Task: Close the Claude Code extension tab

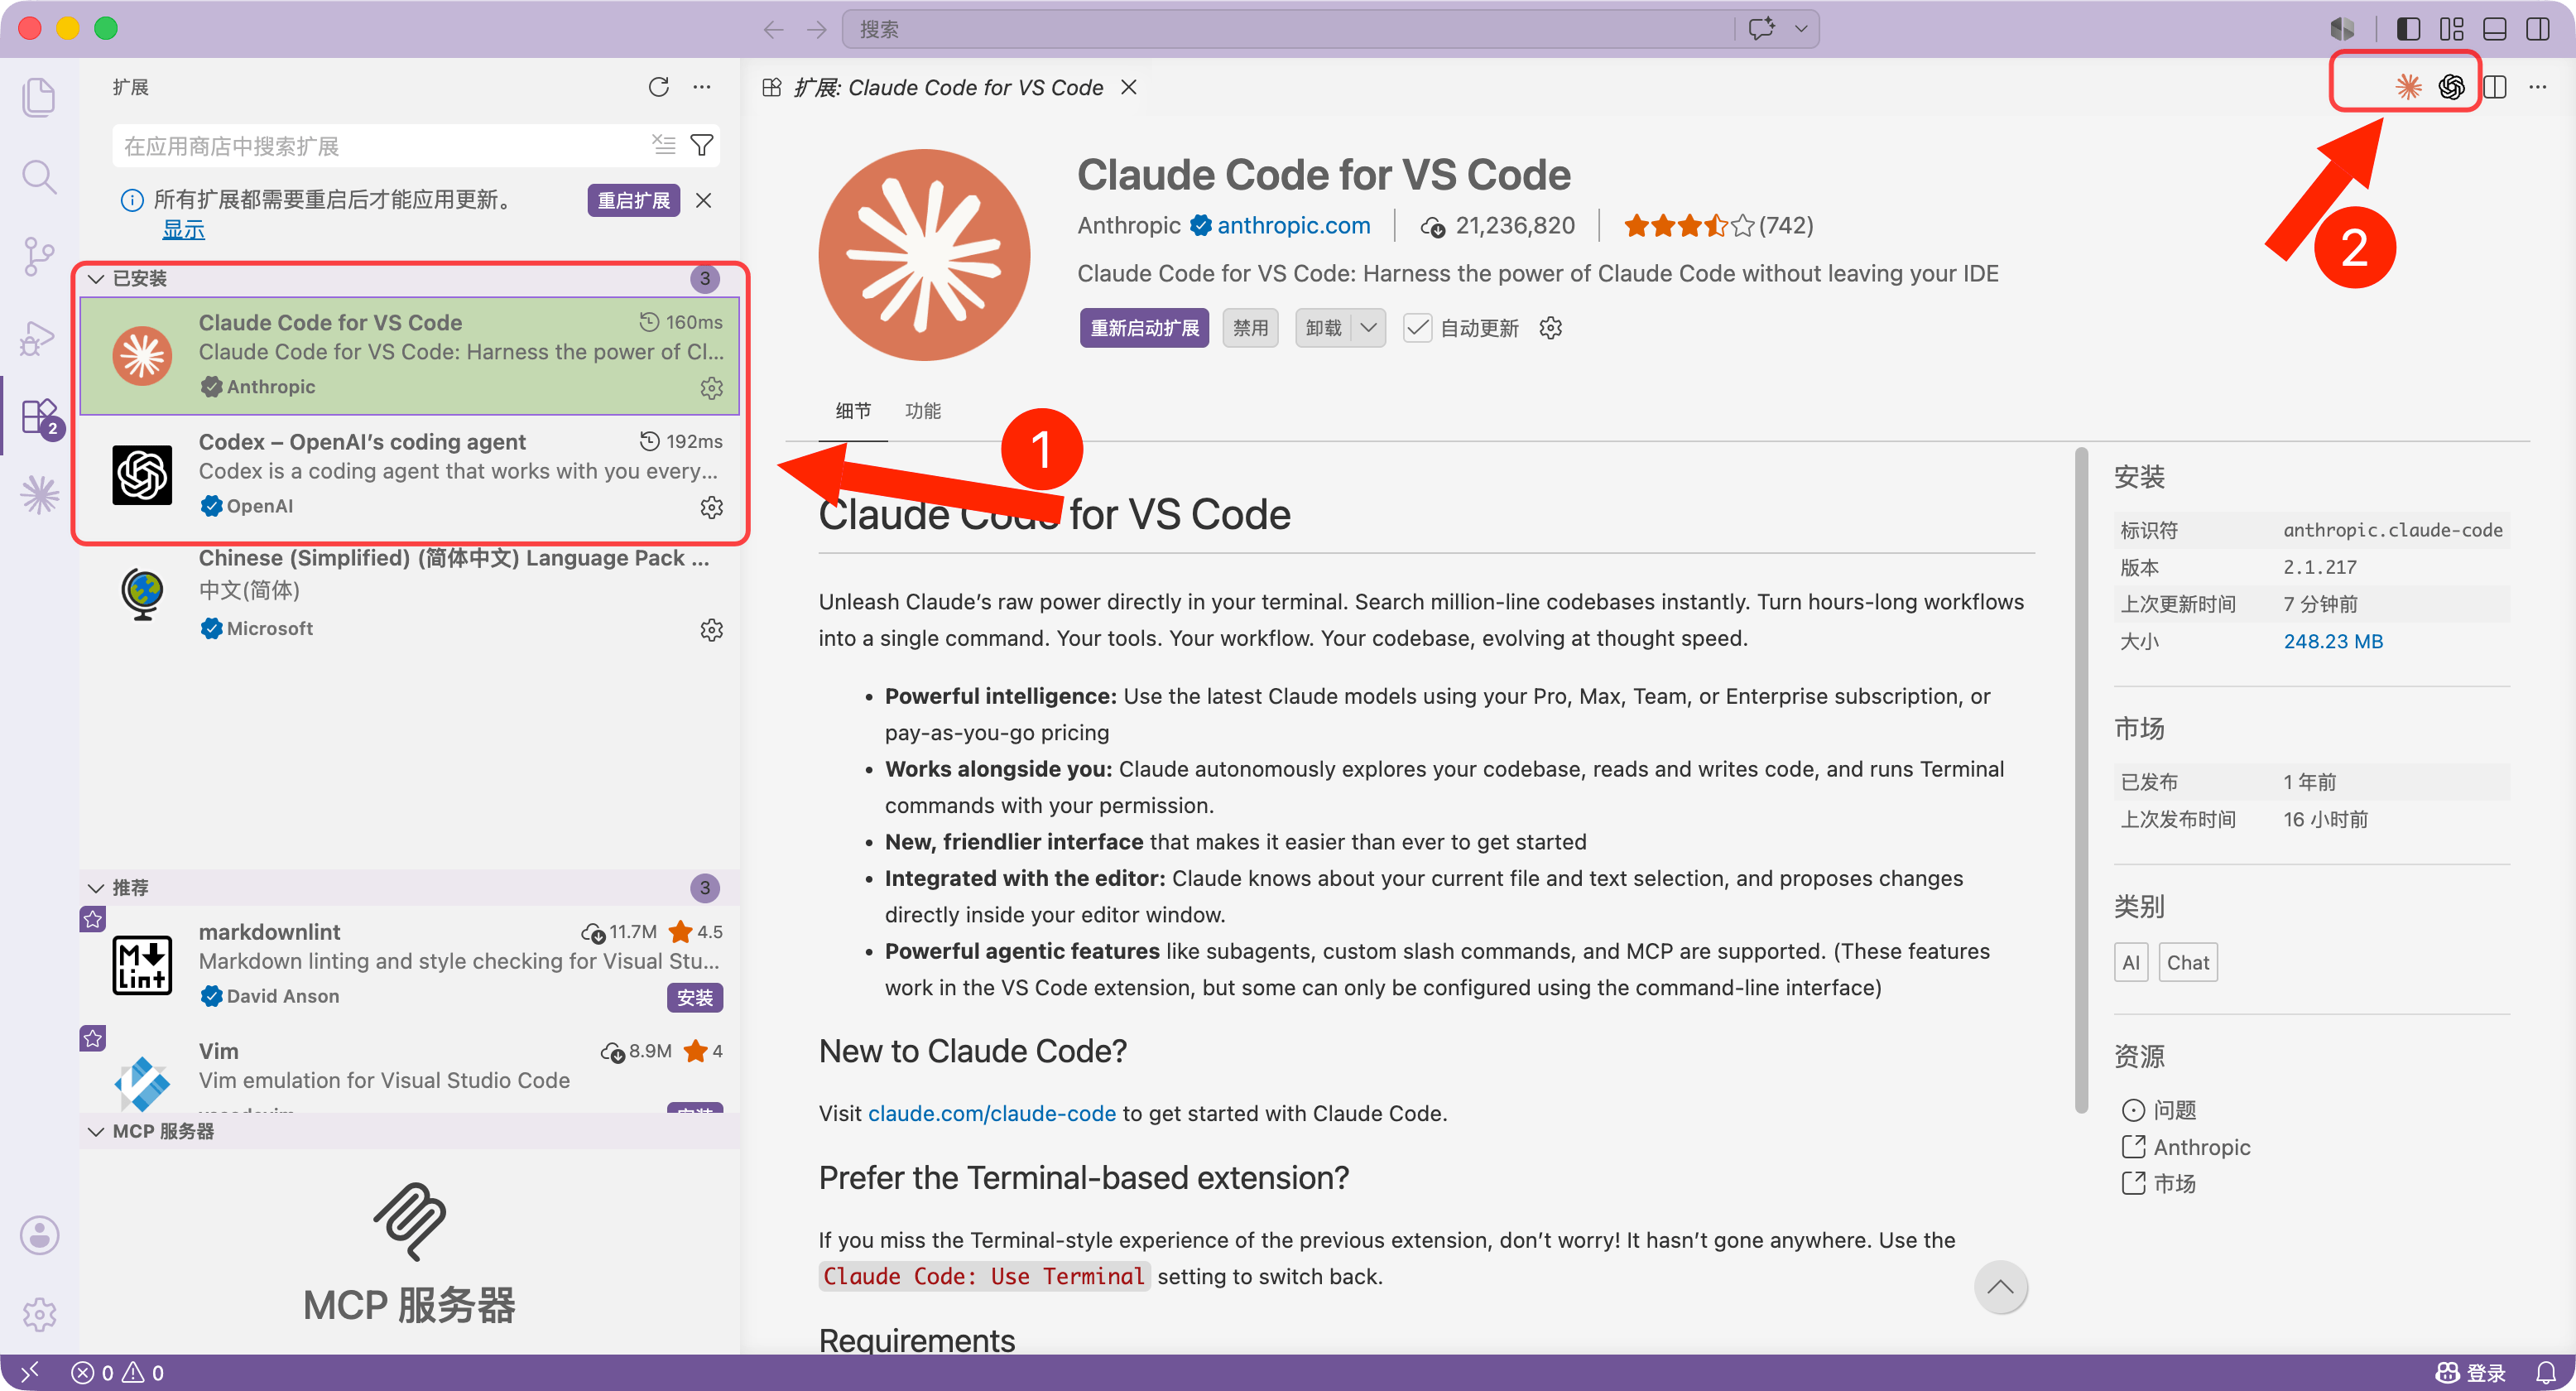Action: (x=1129, y=87)
